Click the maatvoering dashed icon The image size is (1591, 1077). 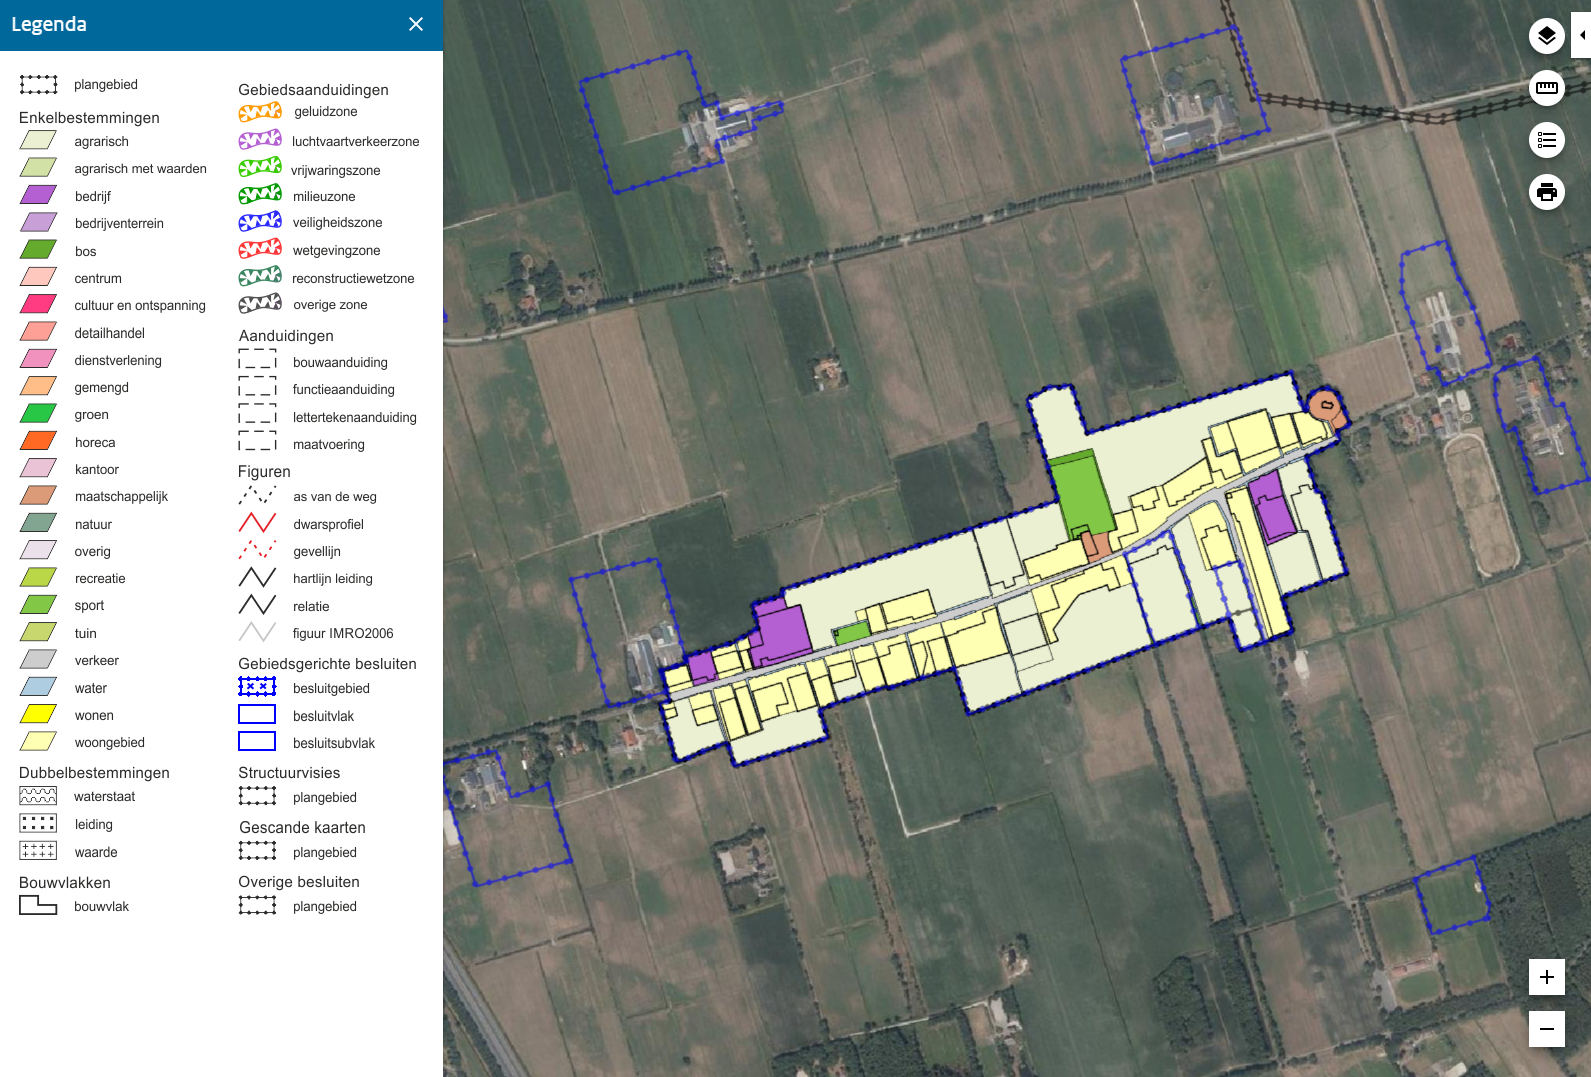click(257, 441)
